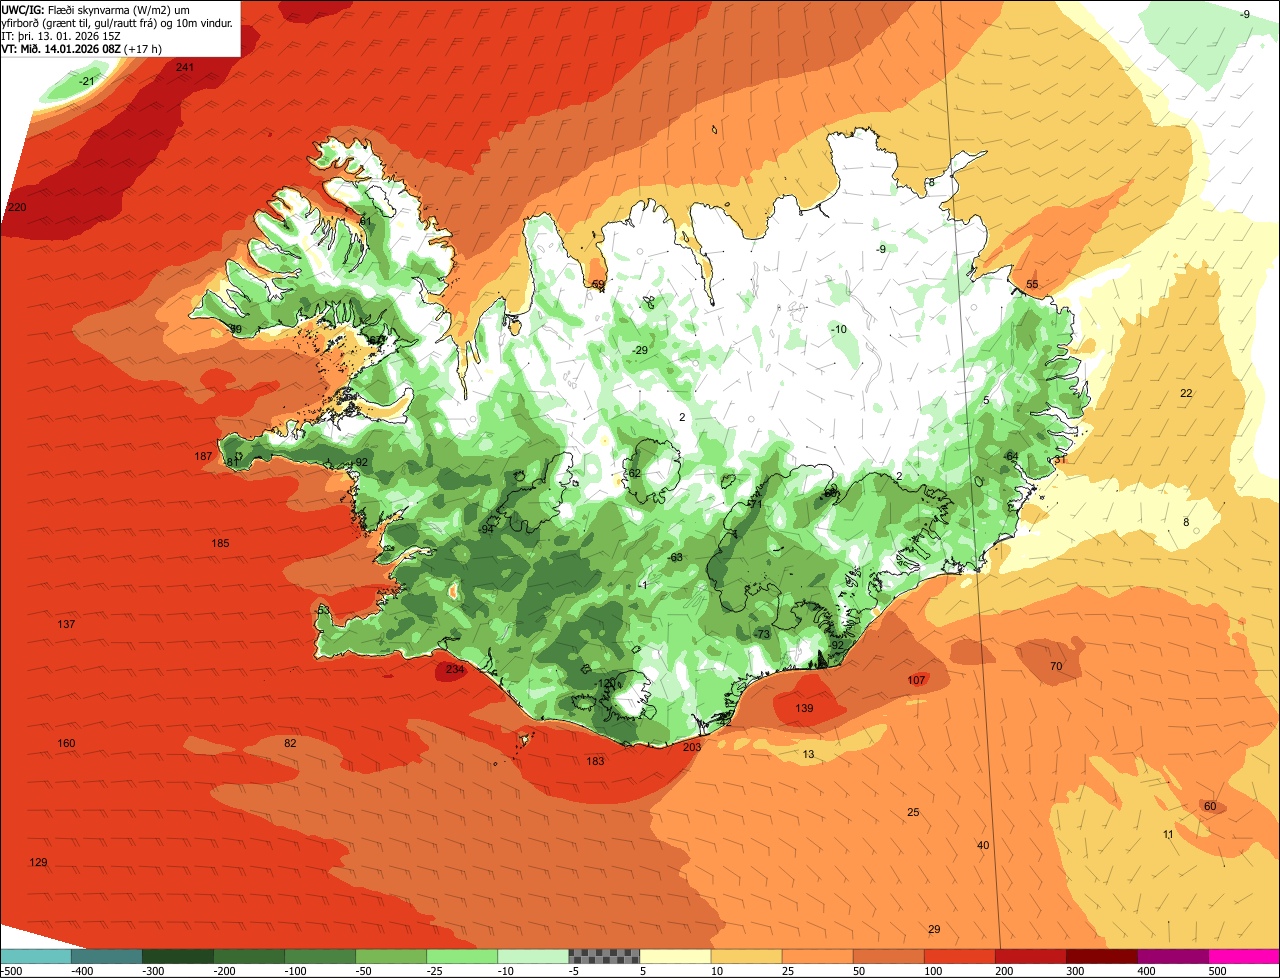Image resolution: width=1280 pixels, height=978 pixels.
Task: Click the map value 160
Action: point(66,743)
